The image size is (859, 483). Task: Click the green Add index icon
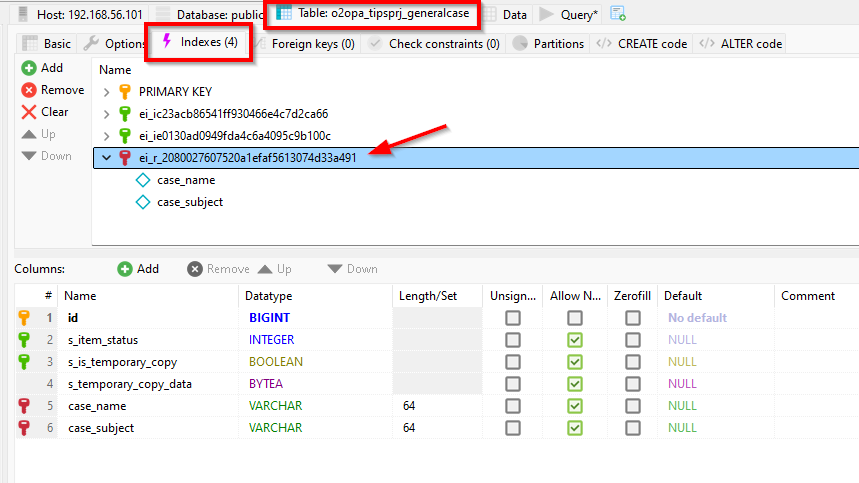click(x=29, y=68)
